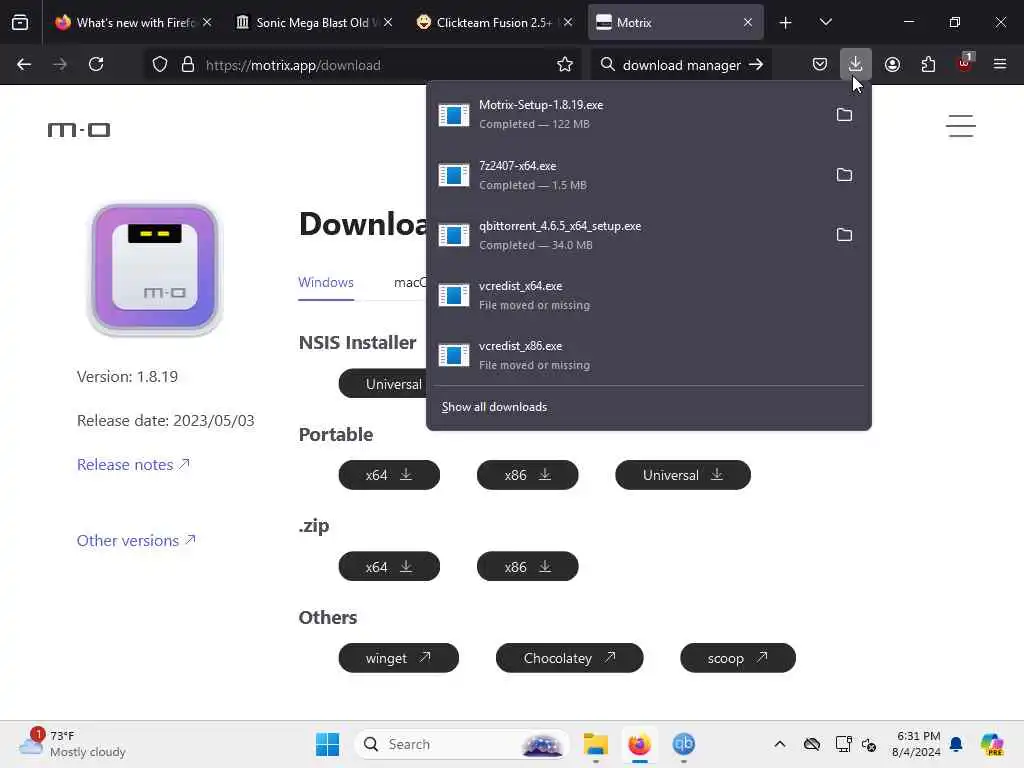The image size is (1024, 768).
Task: Click the 'download manager' search box
Action: pyautogui.click(x=681, y=65)
